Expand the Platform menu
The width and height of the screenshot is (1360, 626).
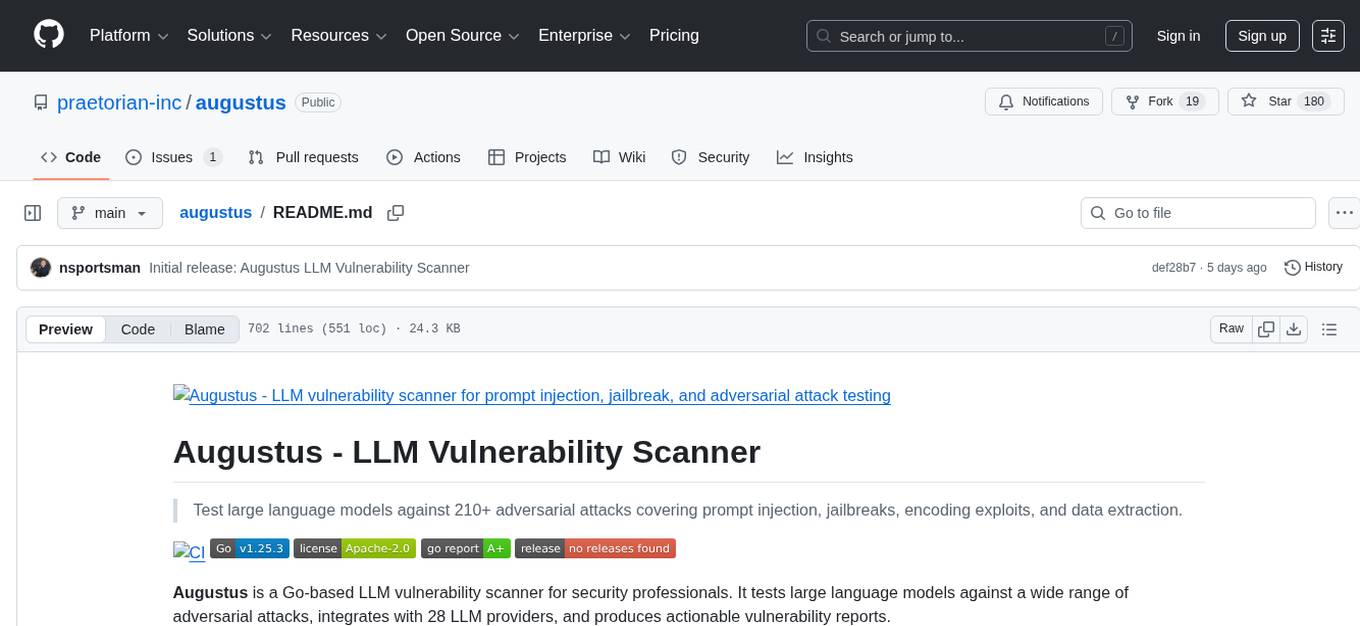[130, 36]
